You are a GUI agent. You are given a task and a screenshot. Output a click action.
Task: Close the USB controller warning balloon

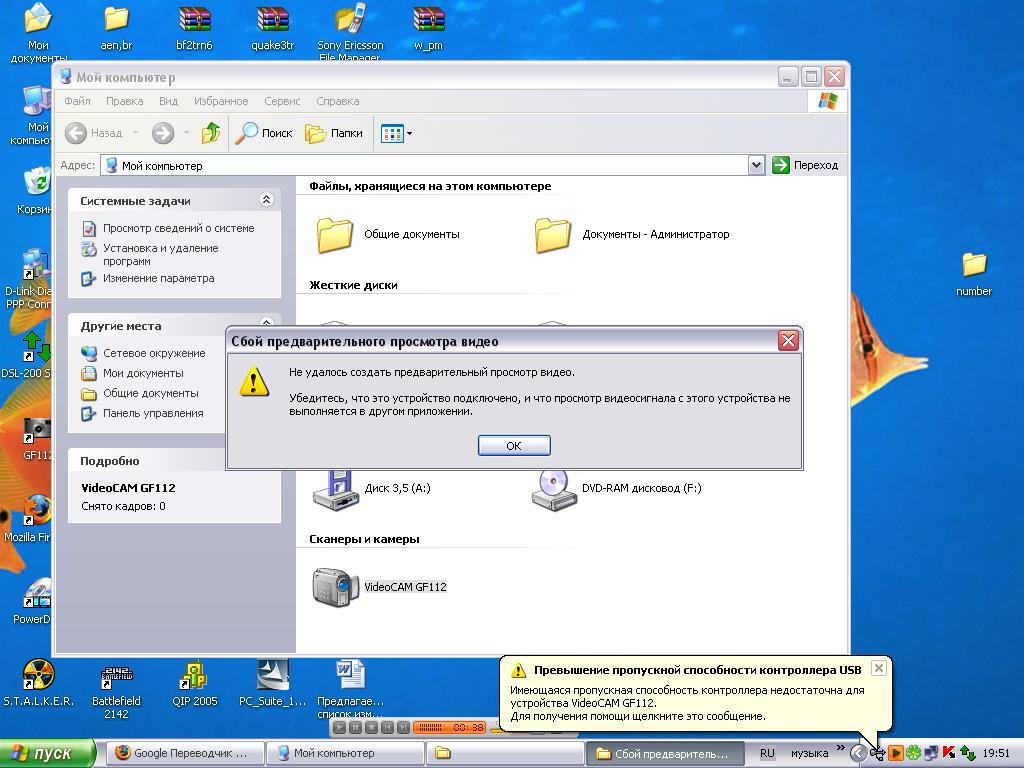point(878,668)
